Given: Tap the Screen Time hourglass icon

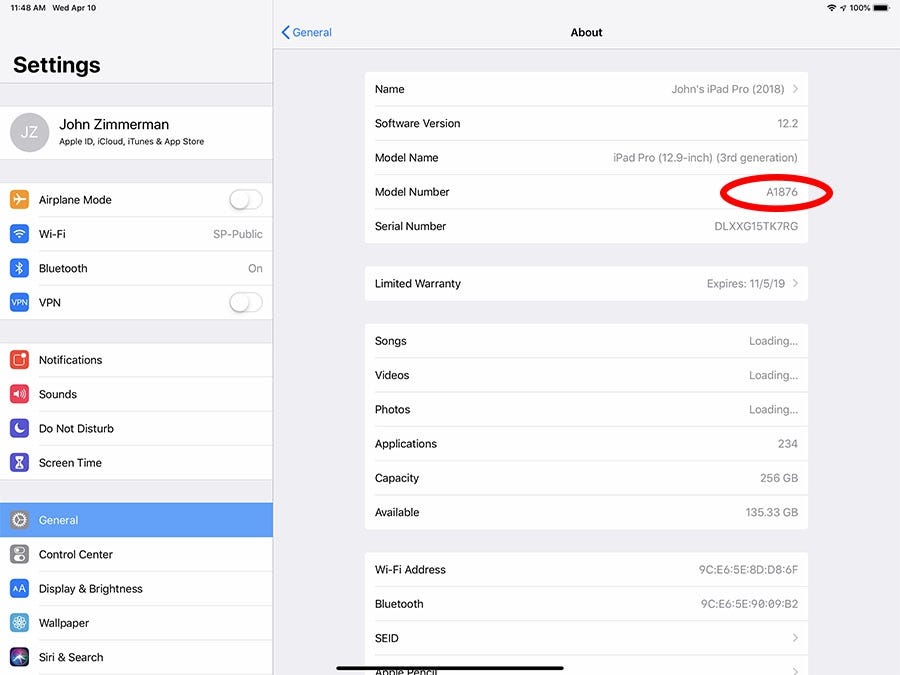Looking at the screenshot, I should pos(20,463).
